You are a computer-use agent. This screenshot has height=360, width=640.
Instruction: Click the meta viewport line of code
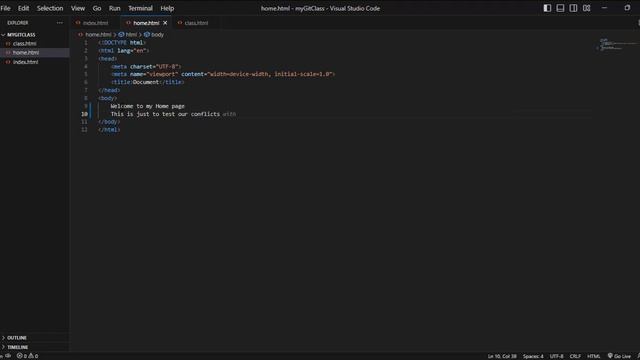click(x=223, y=74)
